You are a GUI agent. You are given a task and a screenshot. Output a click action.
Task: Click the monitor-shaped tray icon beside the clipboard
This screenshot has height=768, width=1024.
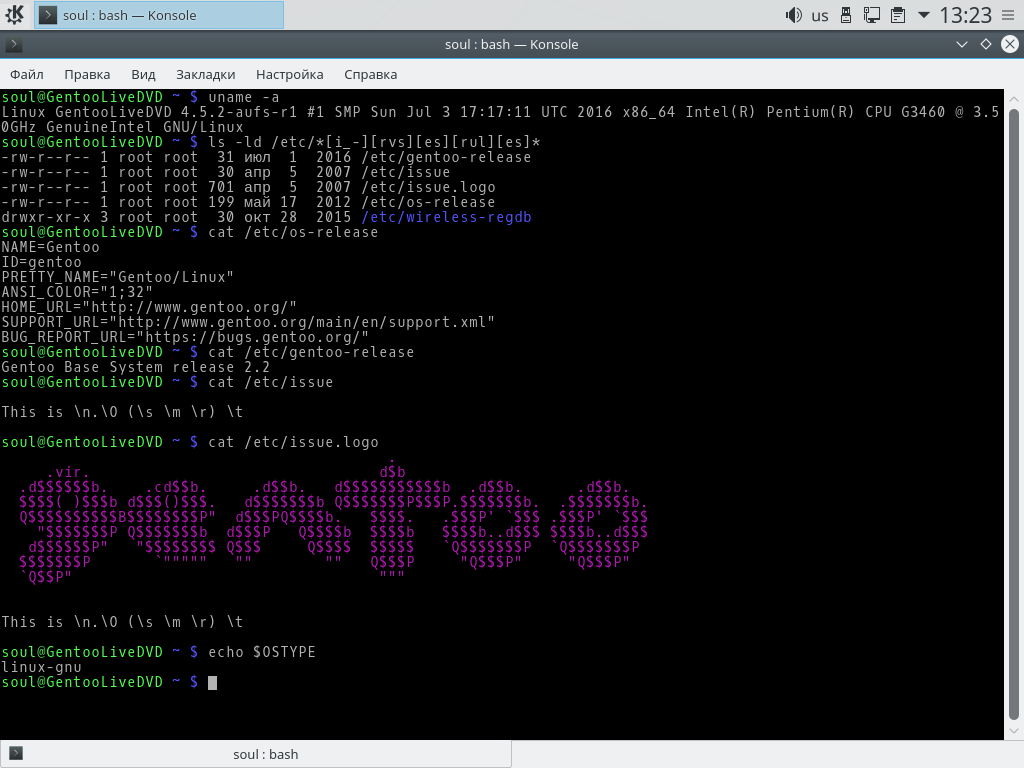[x=872, y=15]
